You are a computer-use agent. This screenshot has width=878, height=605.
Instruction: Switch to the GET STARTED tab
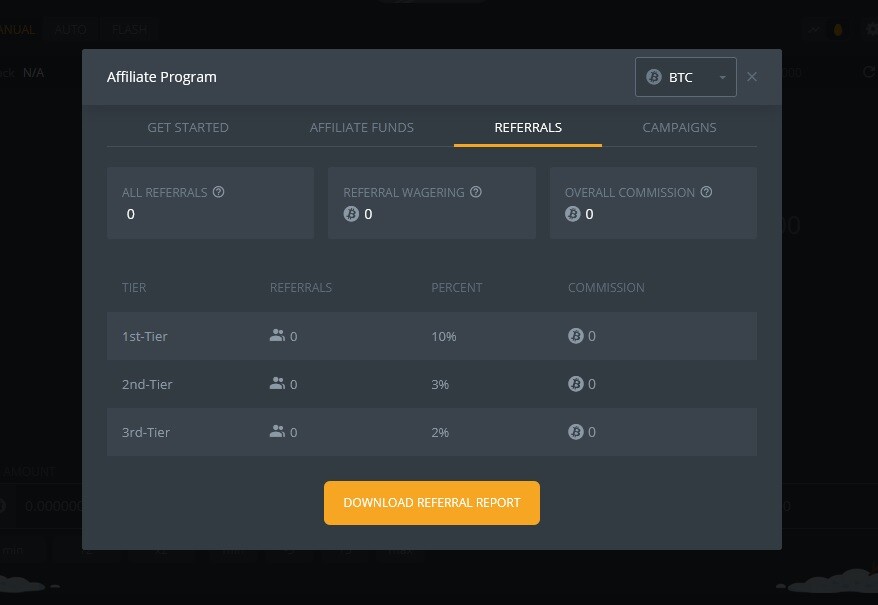click(188, 127)
